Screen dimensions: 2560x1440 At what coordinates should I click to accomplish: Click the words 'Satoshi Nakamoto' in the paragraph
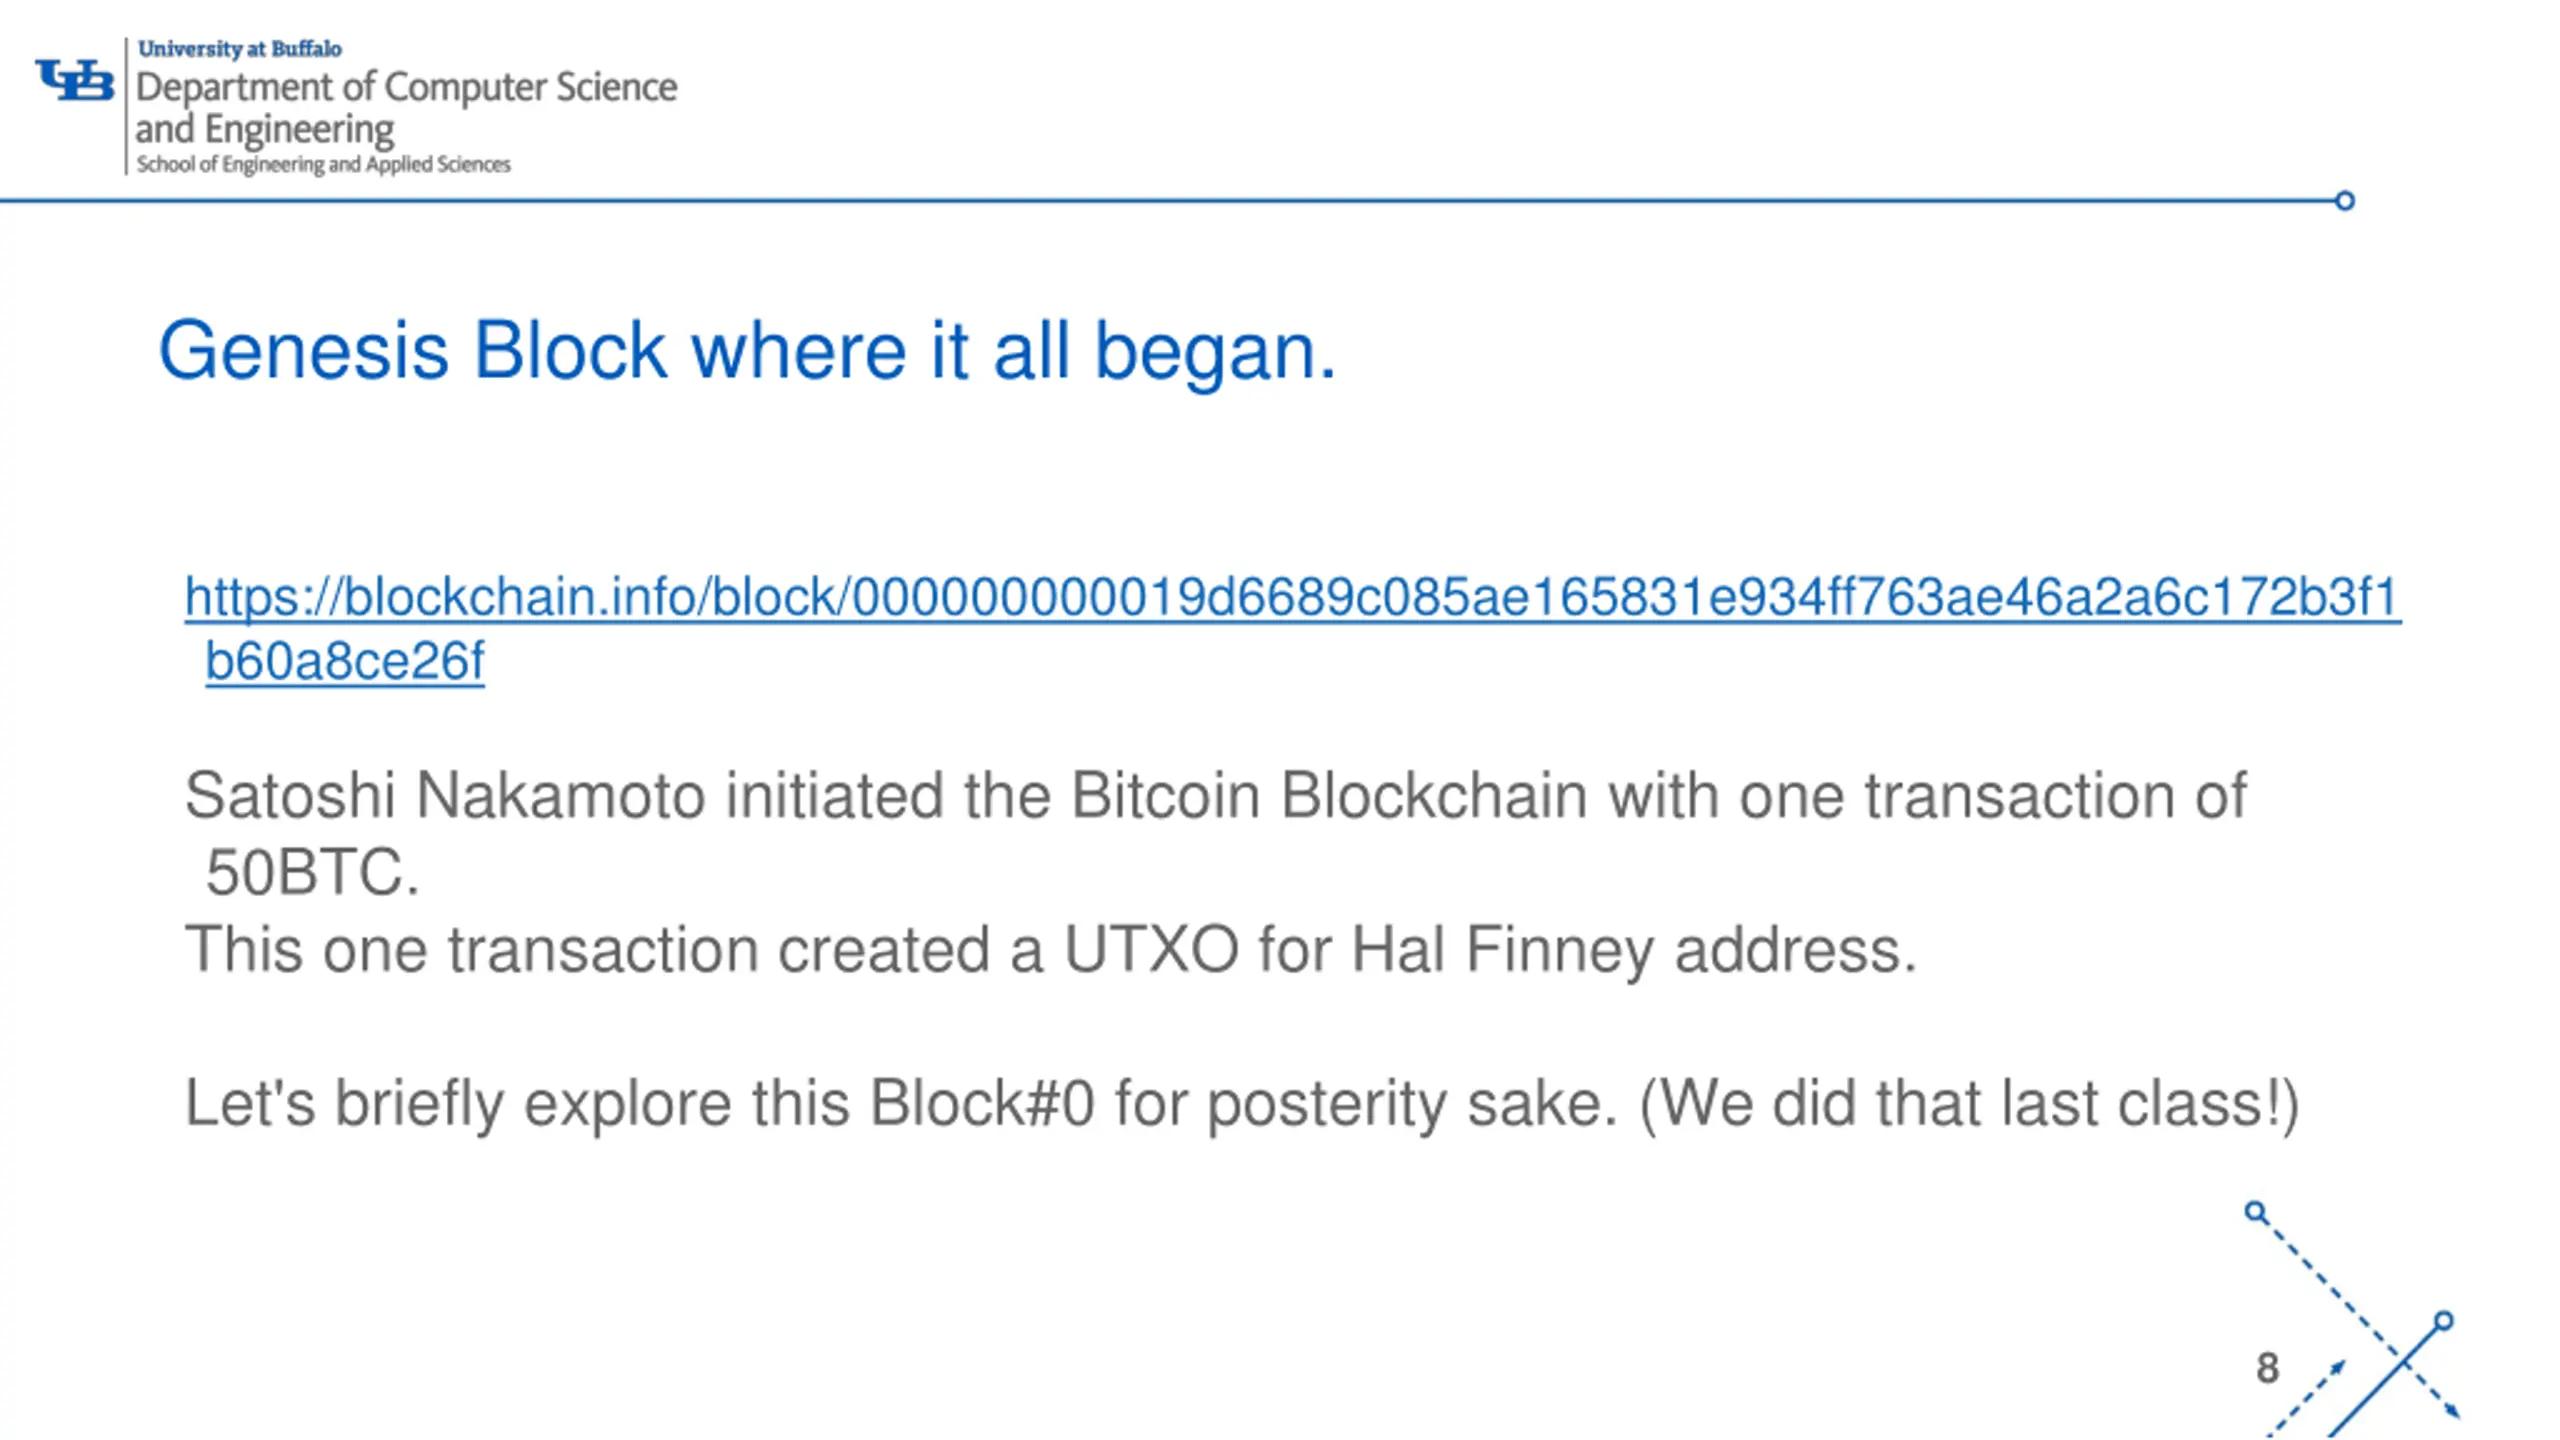[x=445, y=796]
